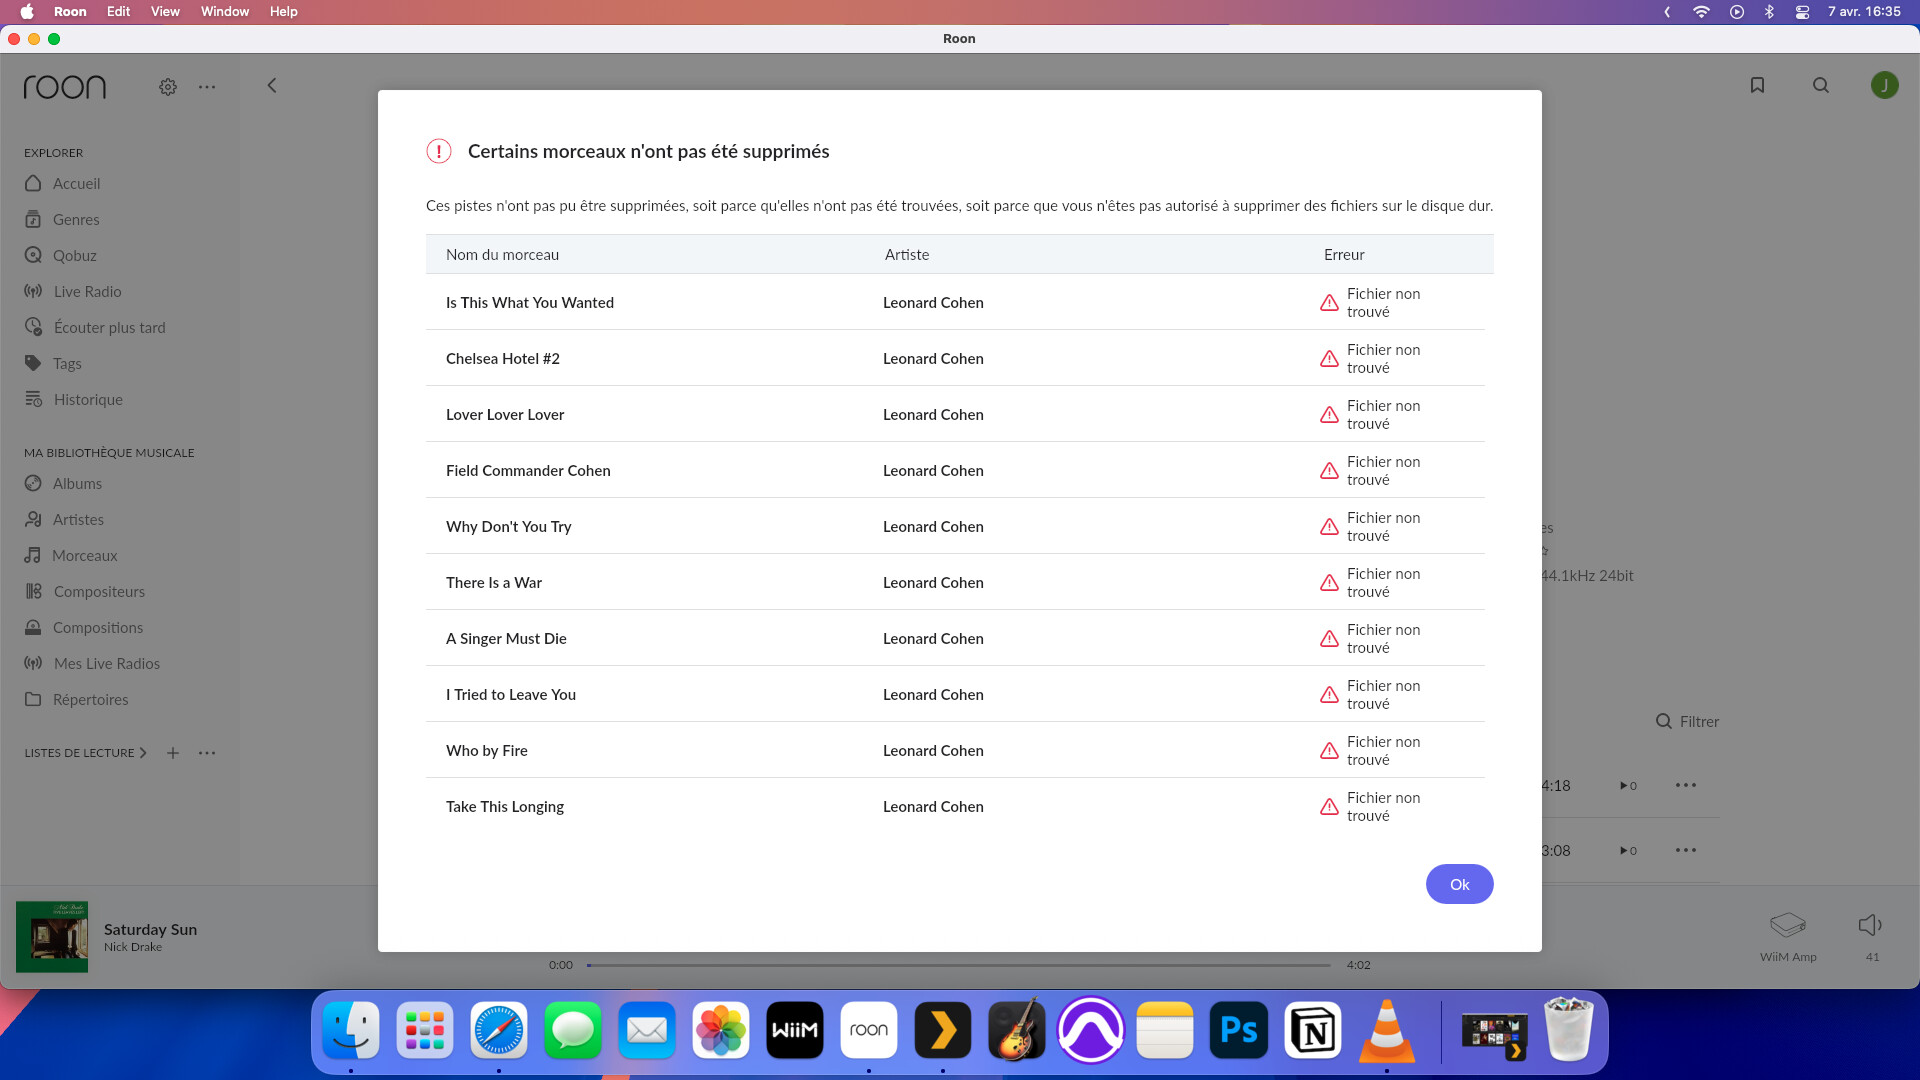This screenshot has height=1080, width=1920.
Task: Select the I Tried to Leave You row
Action: [x=955, y=694]
